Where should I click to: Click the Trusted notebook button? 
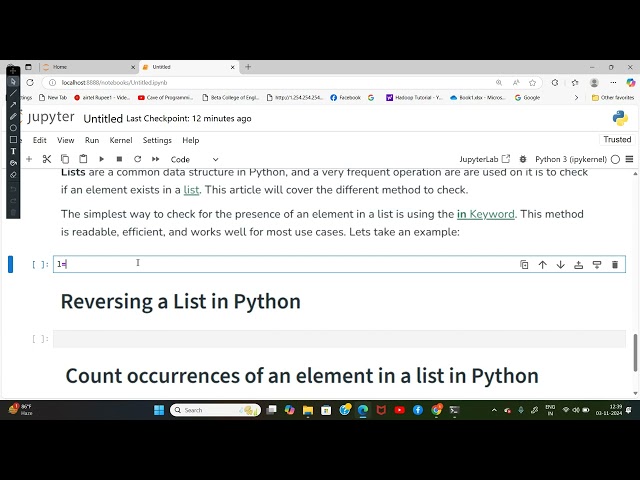tap(617, 140)
